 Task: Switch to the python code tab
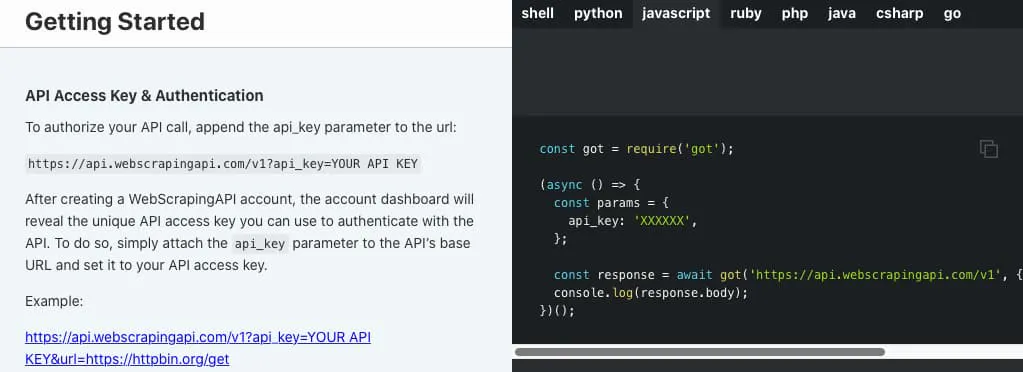[x=598, y=14]
